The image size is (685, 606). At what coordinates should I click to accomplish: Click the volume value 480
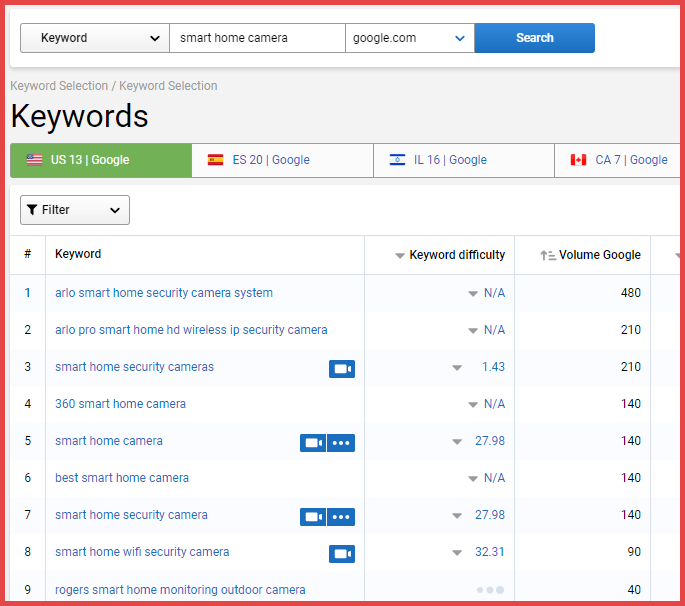click(631, 293)
